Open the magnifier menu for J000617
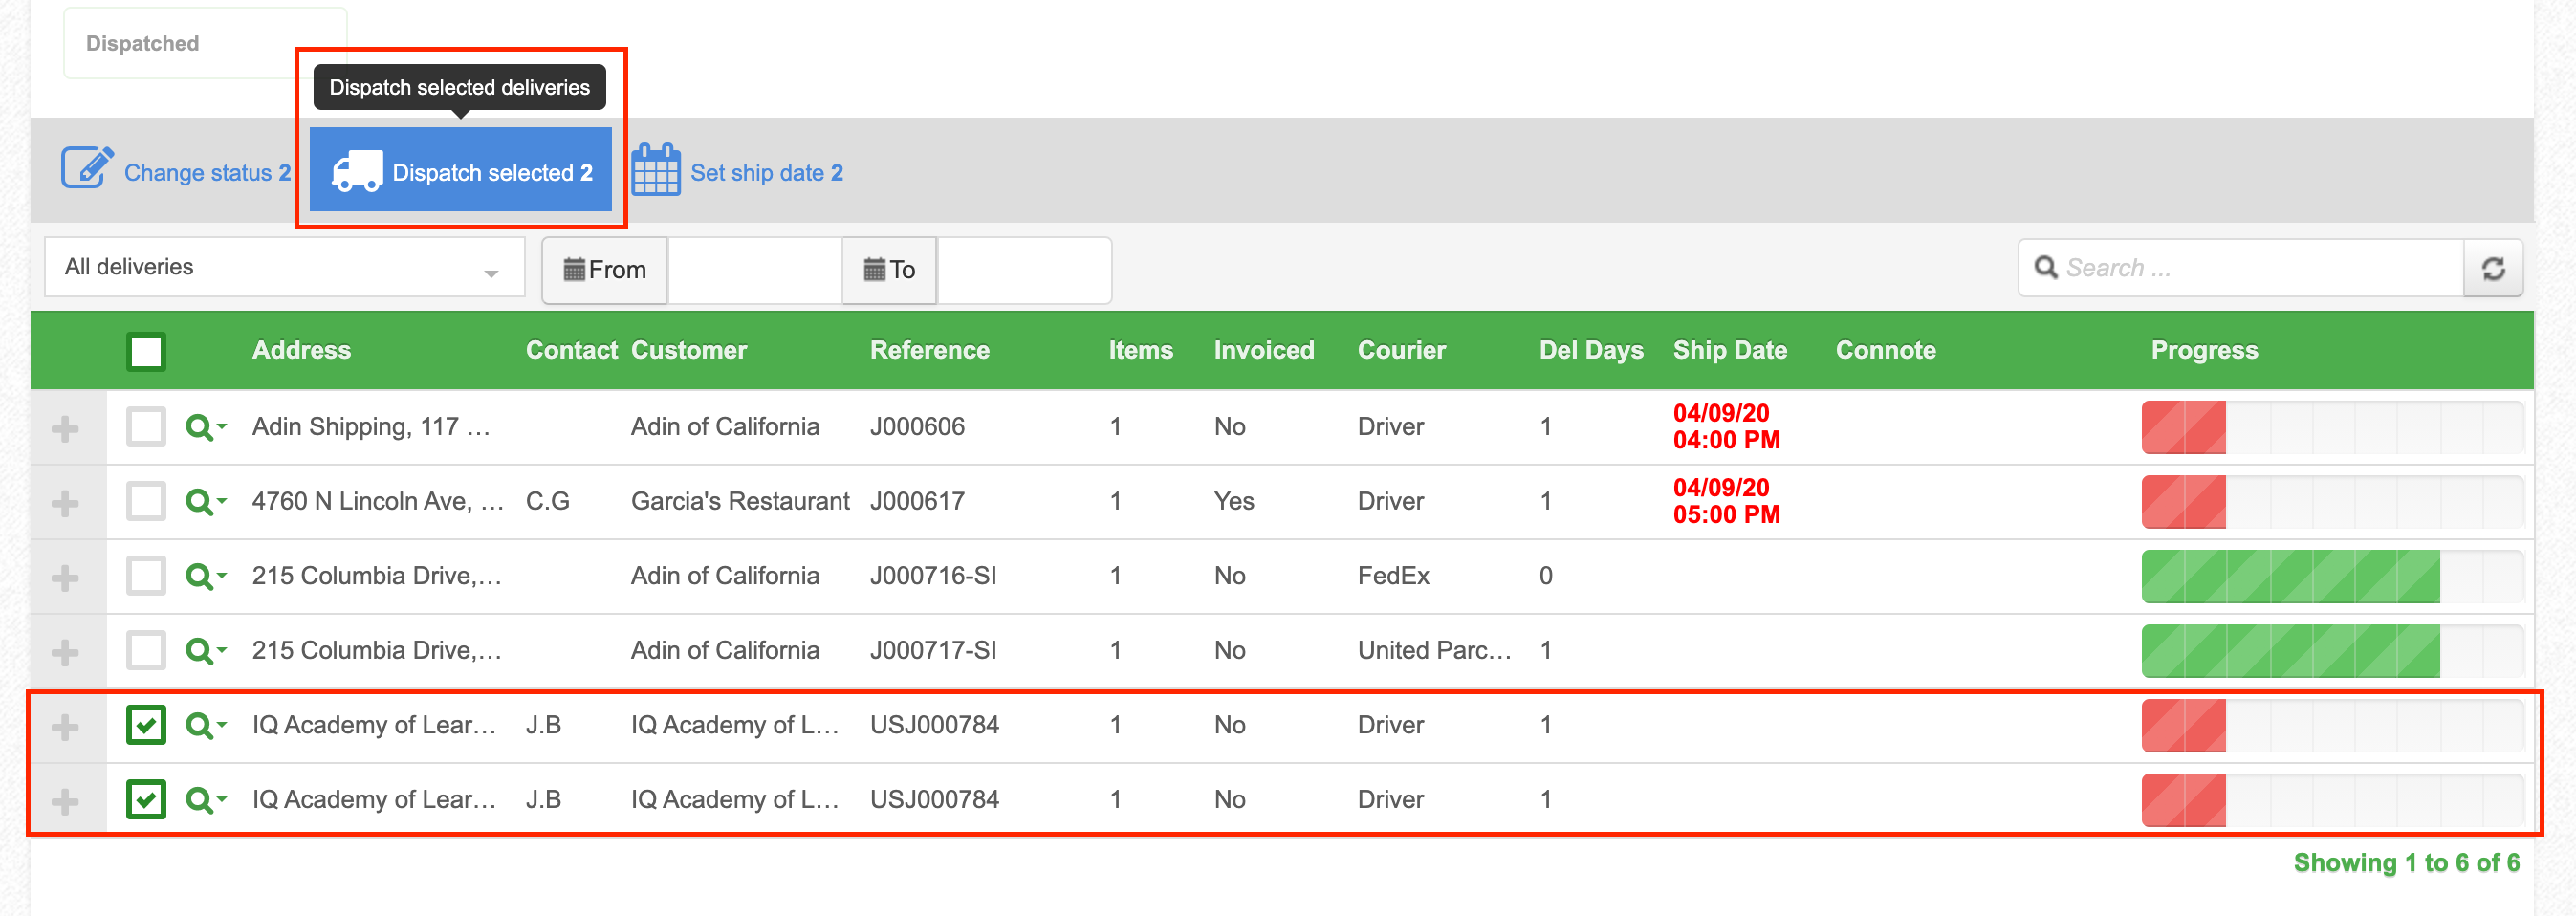2576x916 pixels. coord(205,502)
